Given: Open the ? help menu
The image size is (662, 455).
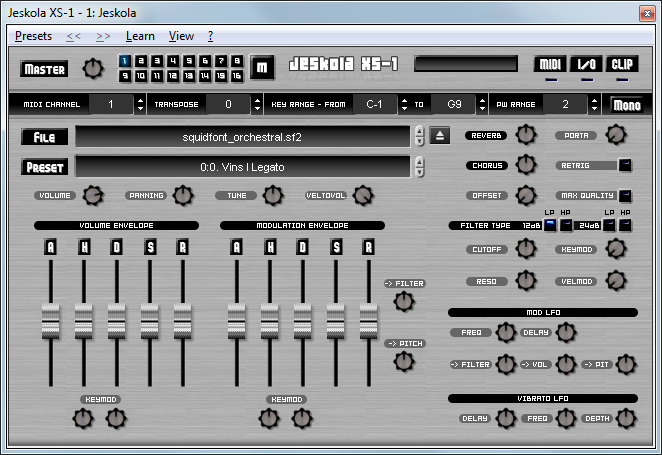Looking at the screenshot, I should click(x=210, y=36).
